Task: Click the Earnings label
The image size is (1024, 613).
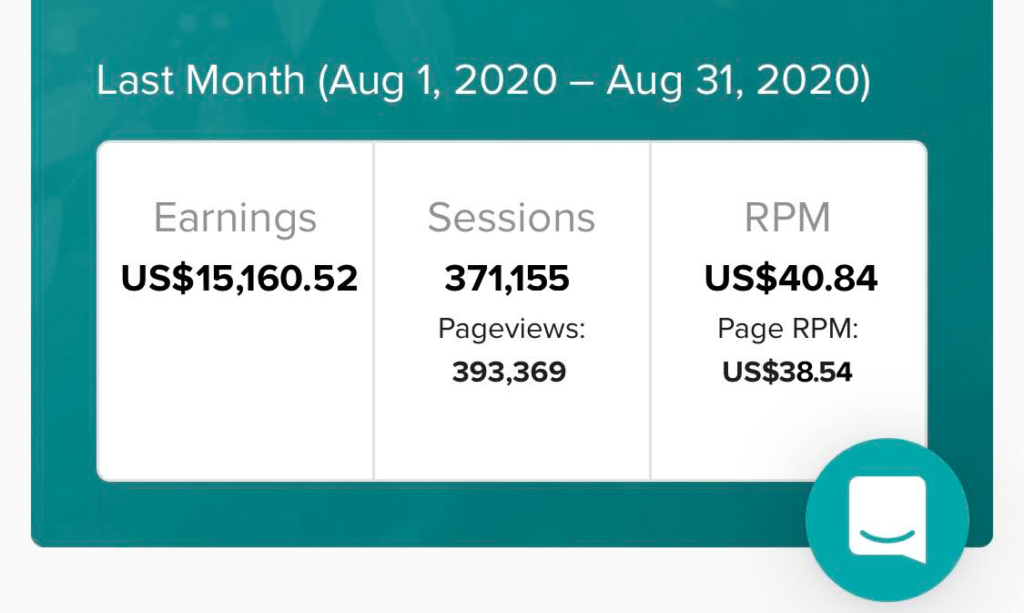Action: tap(235, 219)
